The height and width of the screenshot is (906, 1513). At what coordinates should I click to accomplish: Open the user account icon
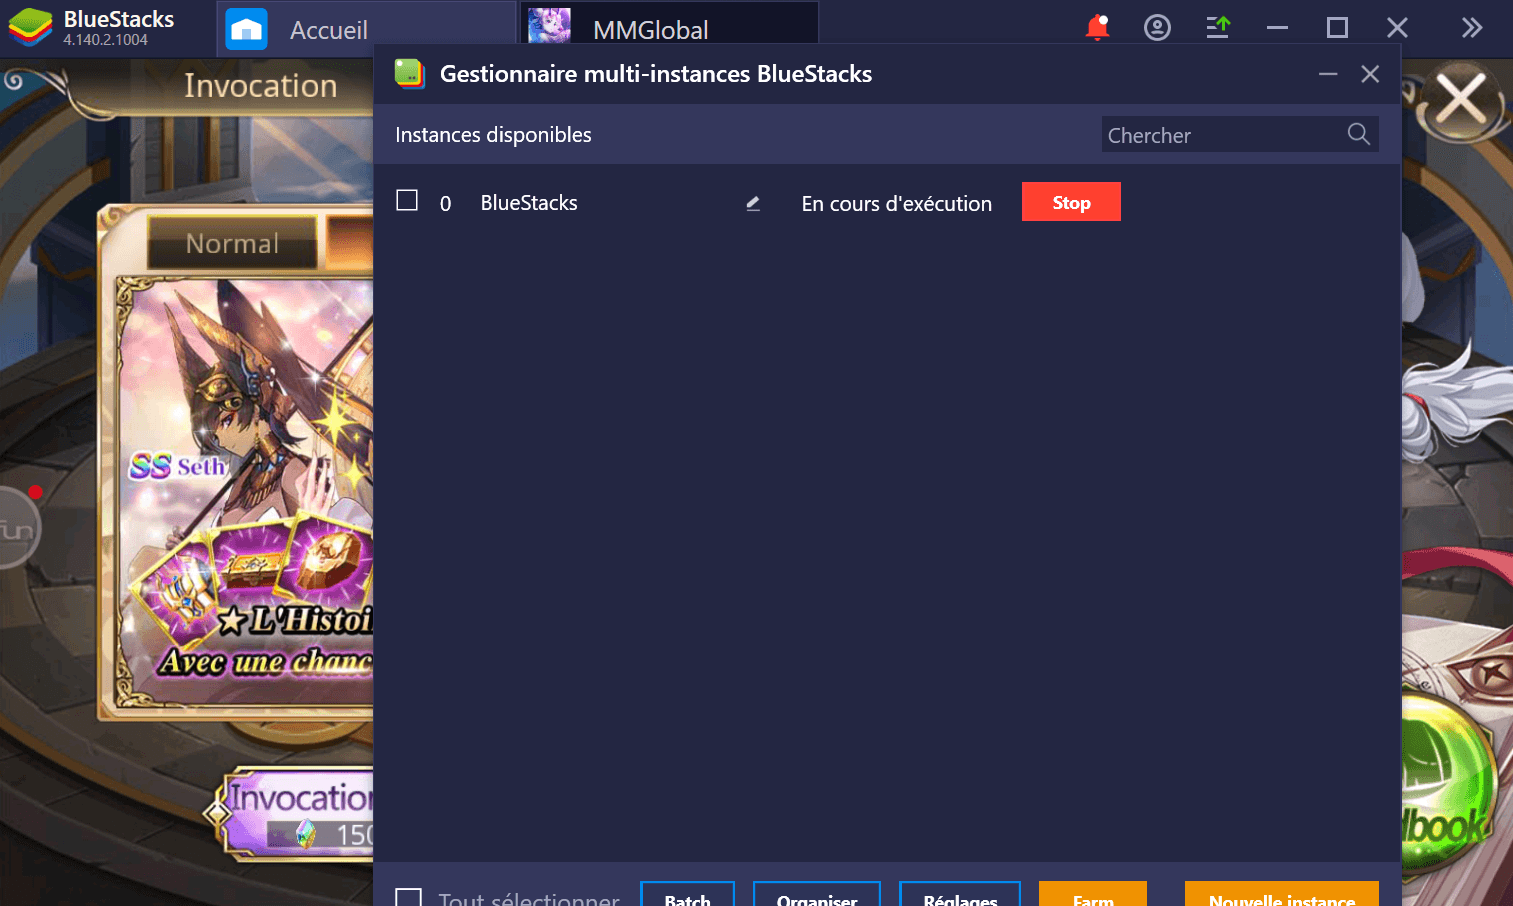(x=1157, y=28)
